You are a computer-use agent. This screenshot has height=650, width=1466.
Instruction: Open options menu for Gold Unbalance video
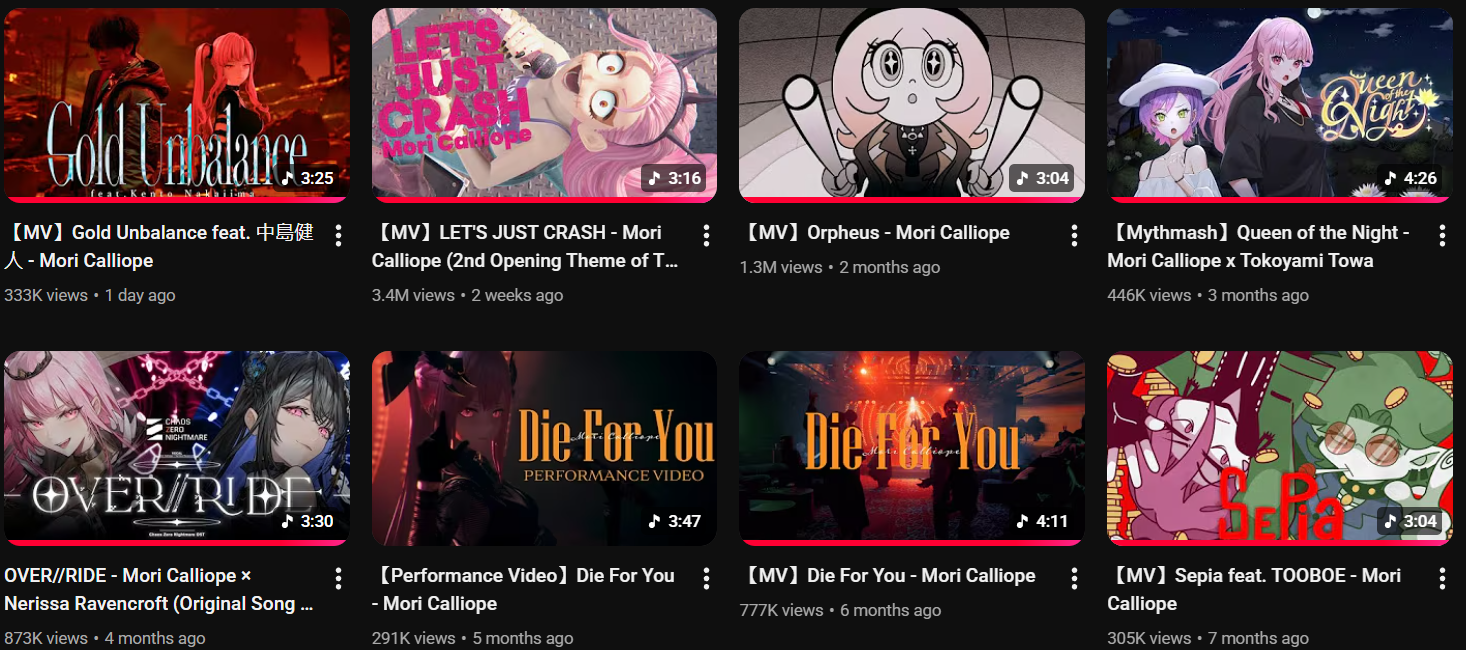coord(338,235)
